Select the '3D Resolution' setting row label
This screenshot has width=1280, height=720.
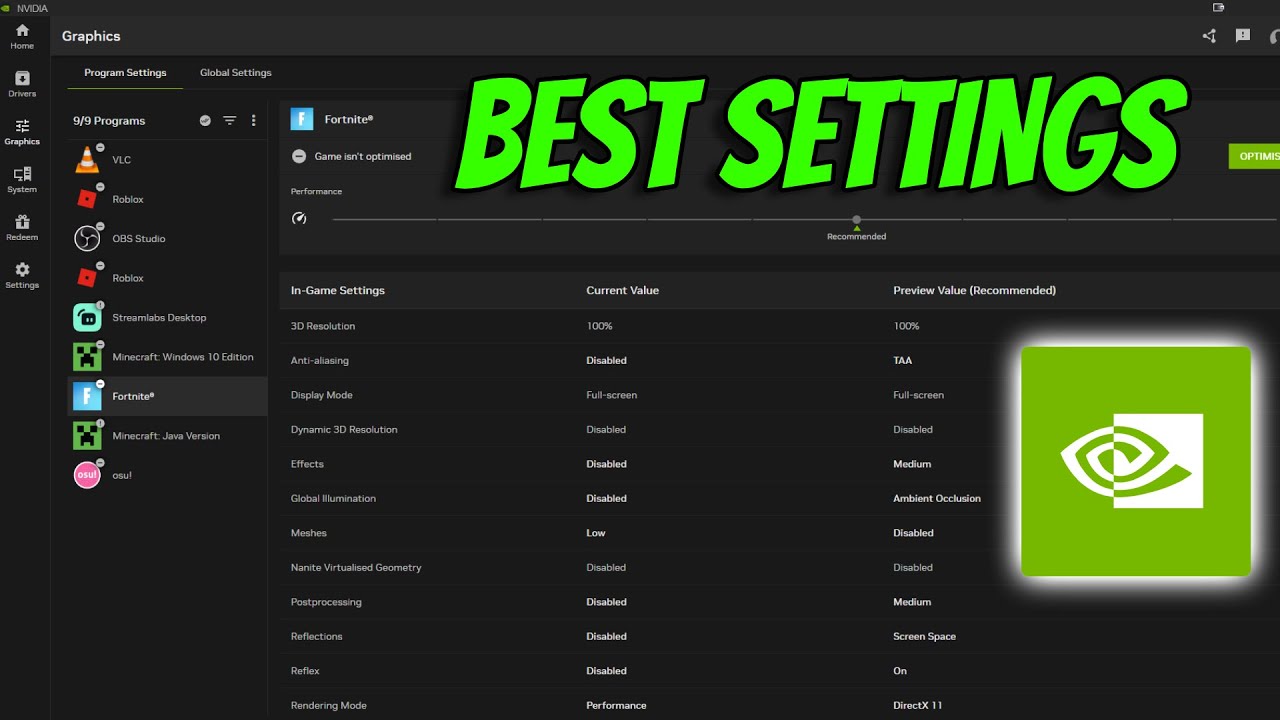pos(323,326)
